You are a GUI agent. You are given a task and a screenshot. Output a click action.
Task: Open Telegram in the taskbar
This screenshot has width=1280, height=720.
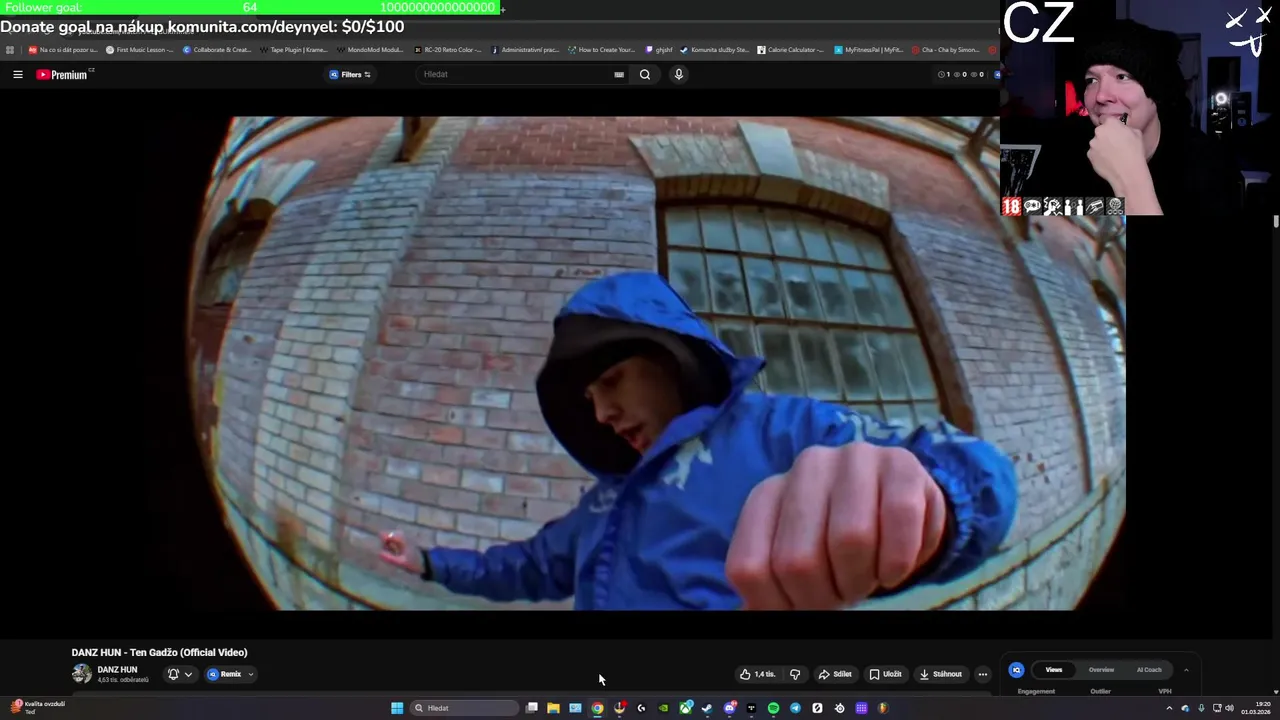[x=795, y=708]
